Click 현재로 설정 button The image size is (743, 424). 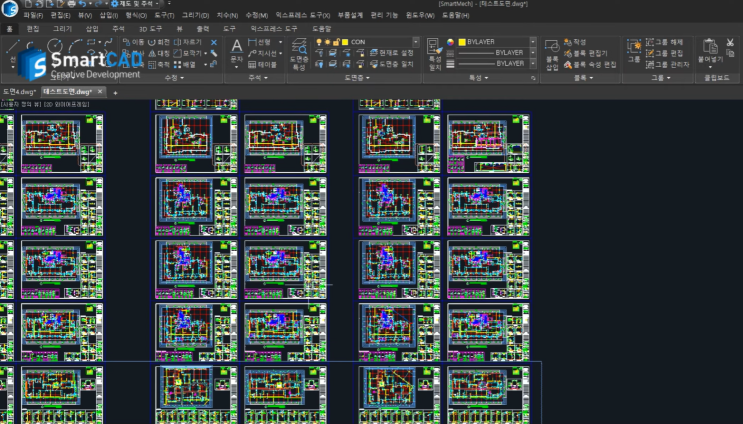pyautogui.click(x=392, y=53)
